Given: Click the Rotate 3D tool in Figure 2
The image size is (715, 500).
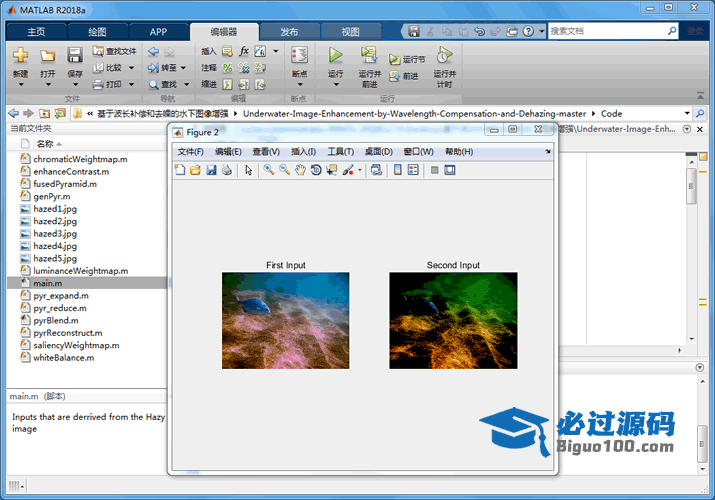Looking at the screenshot, I should [315, 170].
